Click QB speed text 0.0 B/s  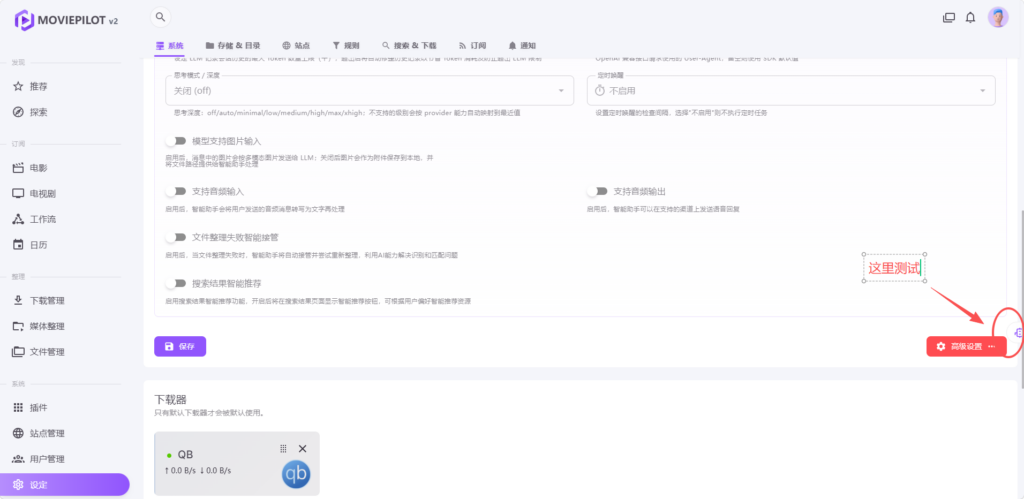pyautogui.click(x=198, y=470)
